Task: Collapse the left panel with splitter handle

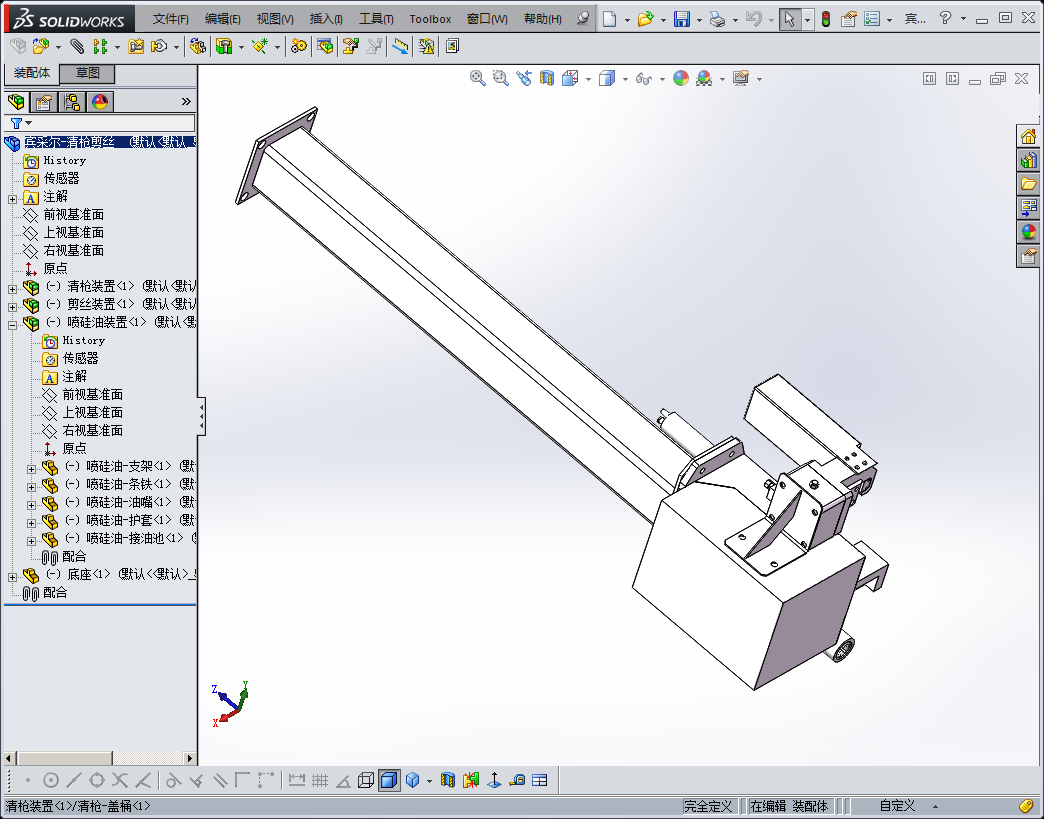Action: coord(202,416)
